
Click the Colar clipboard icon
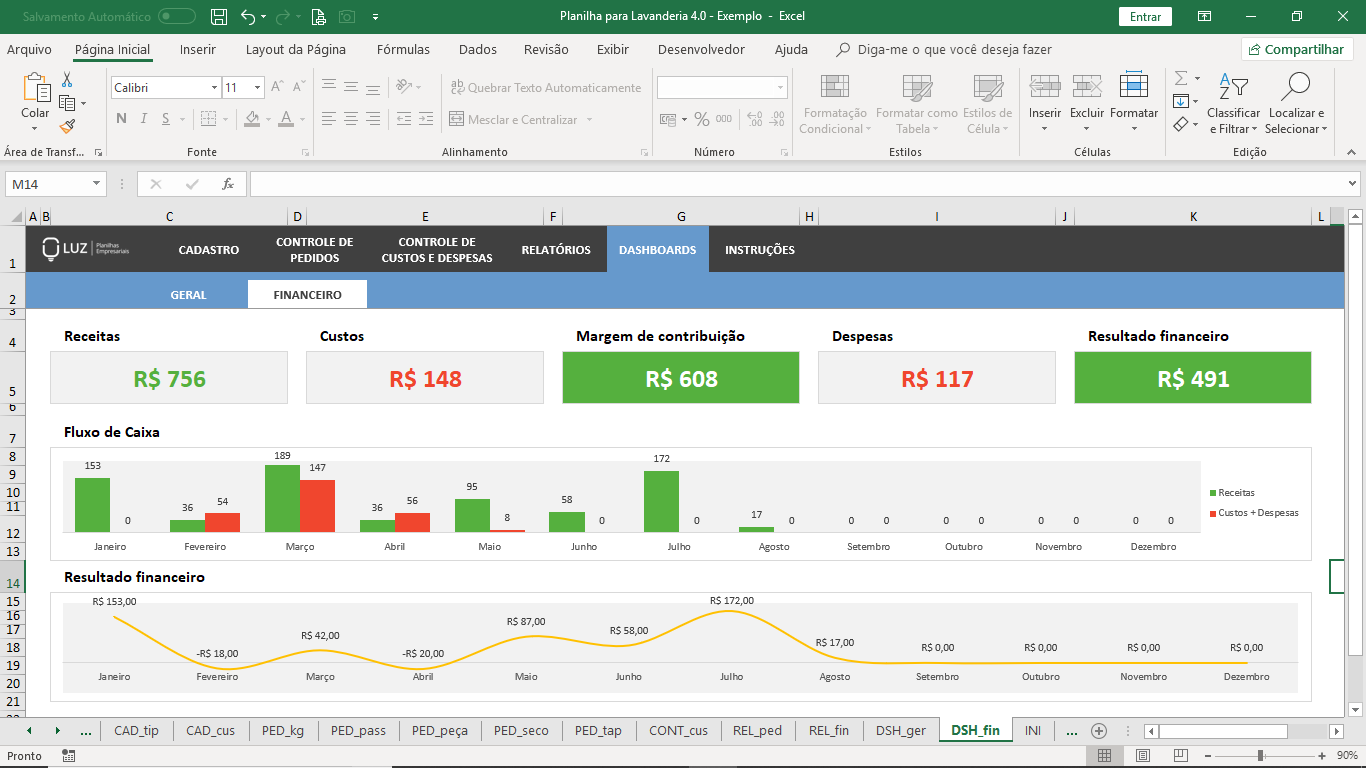[35, 88]
